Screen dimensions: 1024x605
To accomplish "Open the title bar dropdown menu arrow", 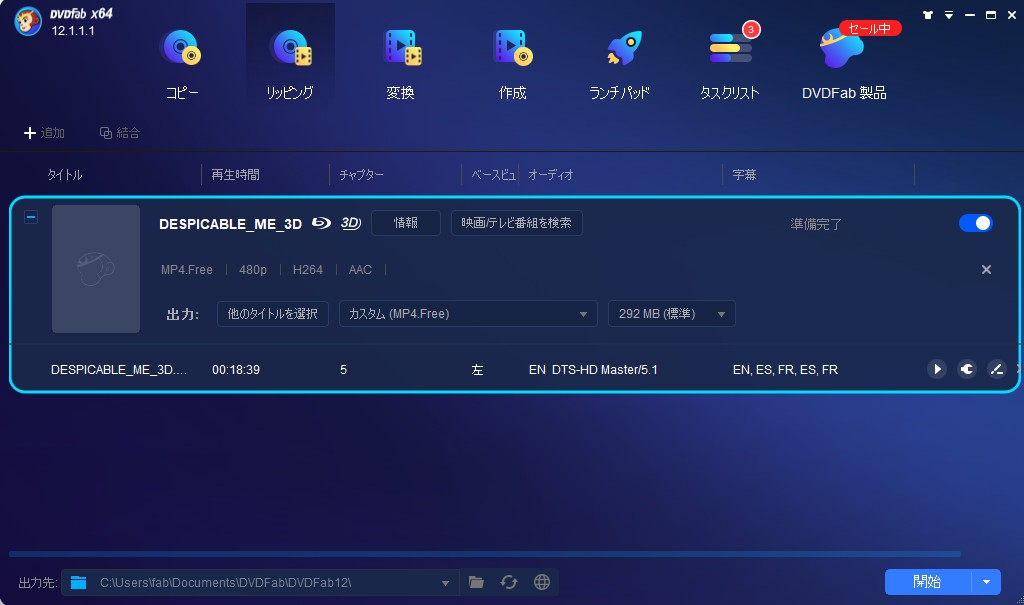I will (949, 15).
